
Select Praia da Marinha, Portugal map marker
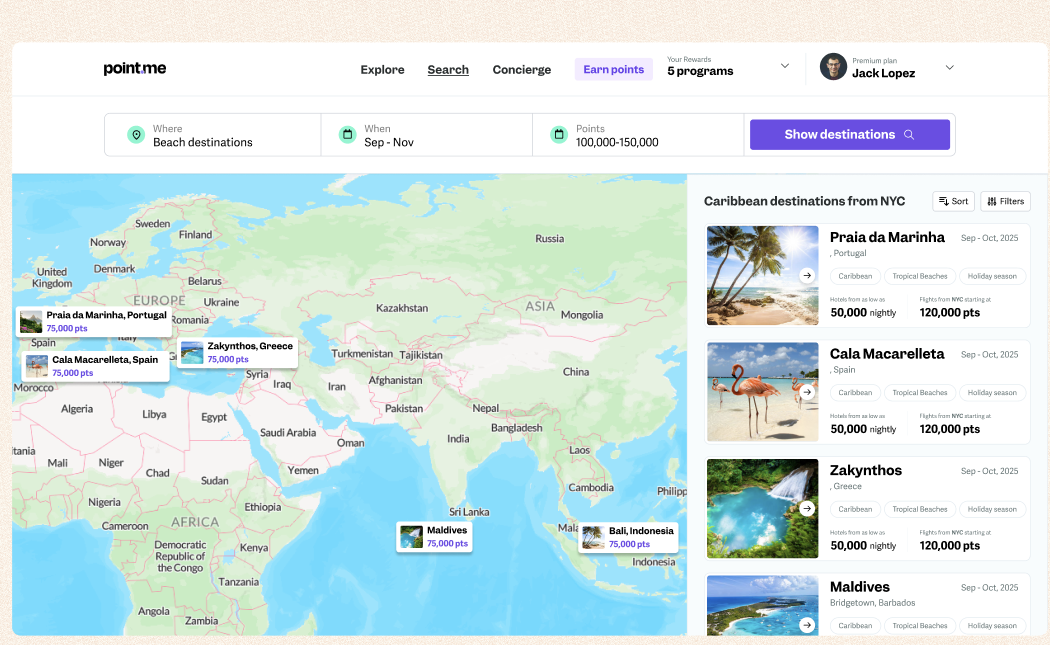pyautogui.click(x=94, y=321)
